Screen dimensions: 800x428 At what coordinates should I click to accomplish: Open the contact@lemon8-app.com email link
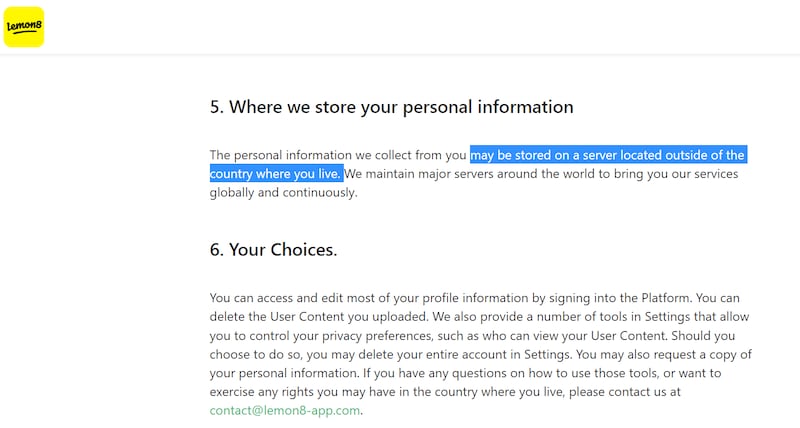tap(285, 410)
